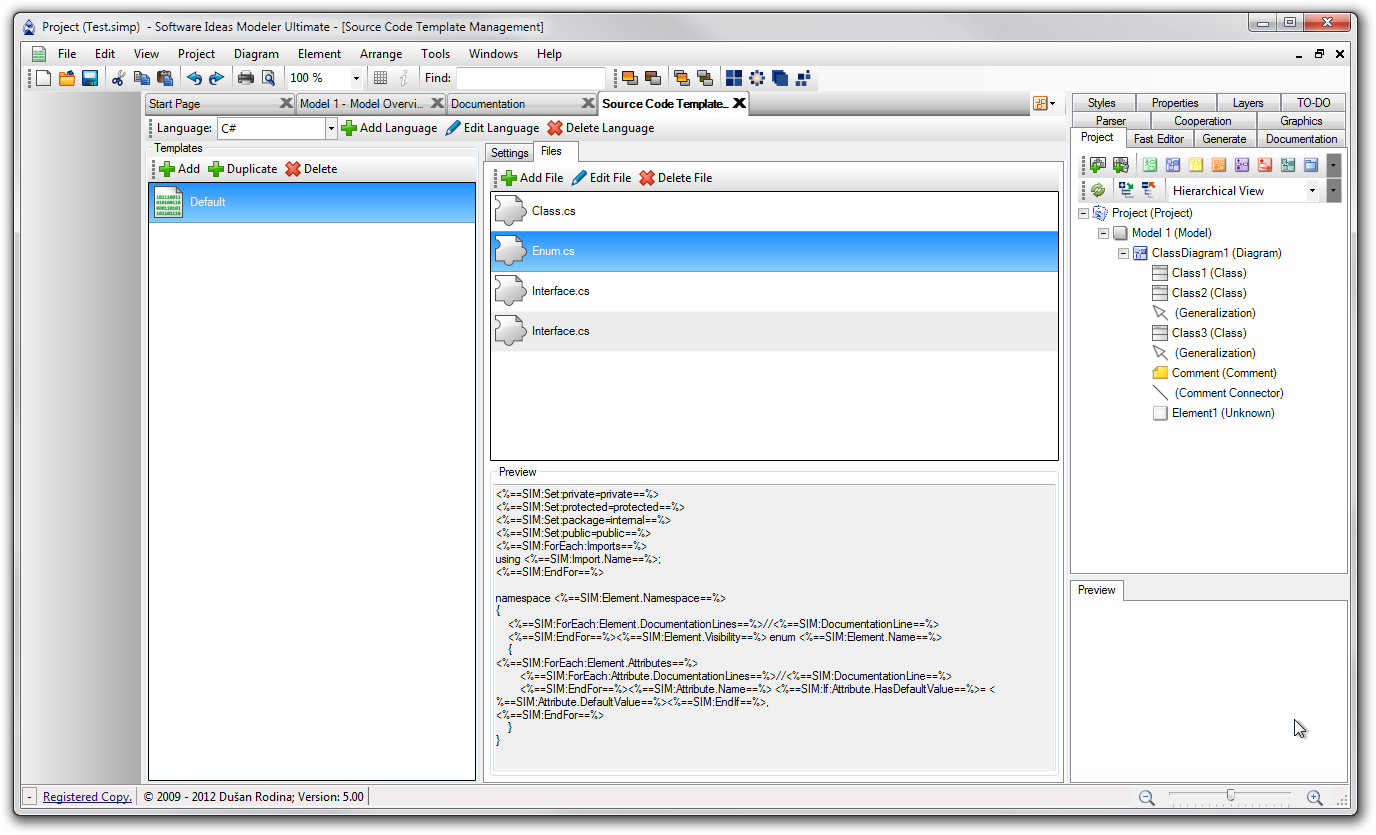1376x835 pixels.
Task: Select the Enum.cs file row
Action: [x=774, y=252]
